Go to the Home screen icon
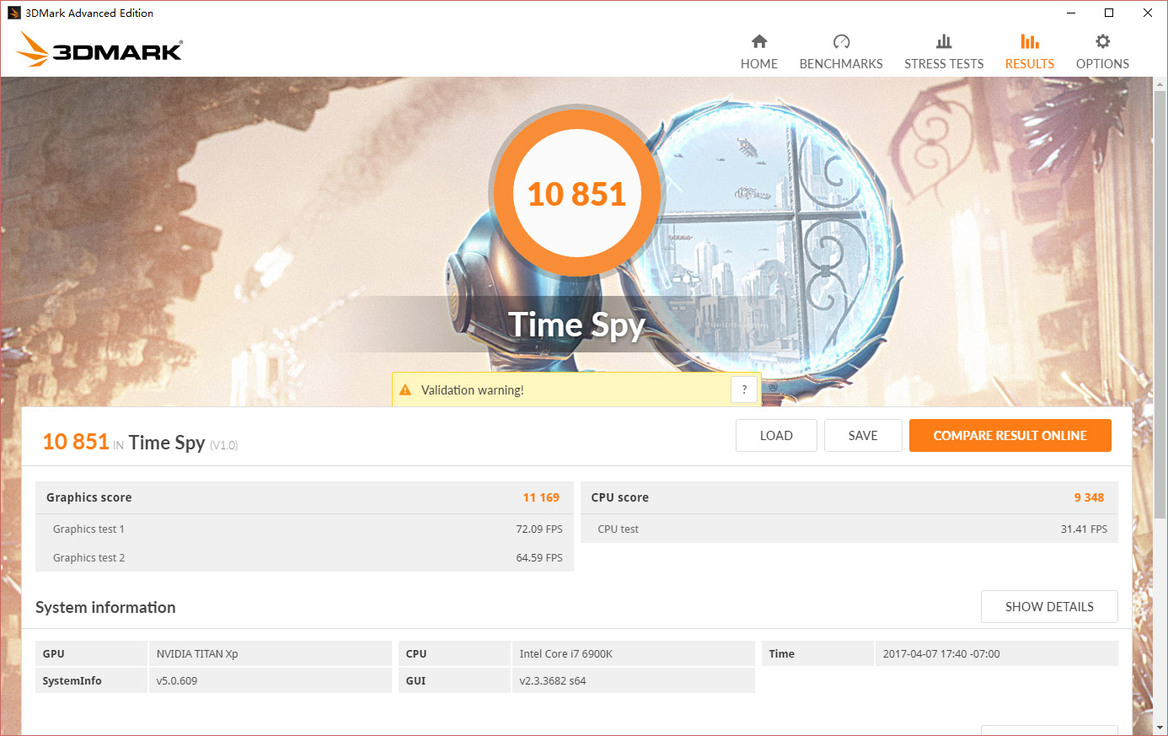Viewport: 1168px width, 736px height. [x=759, y=42]
